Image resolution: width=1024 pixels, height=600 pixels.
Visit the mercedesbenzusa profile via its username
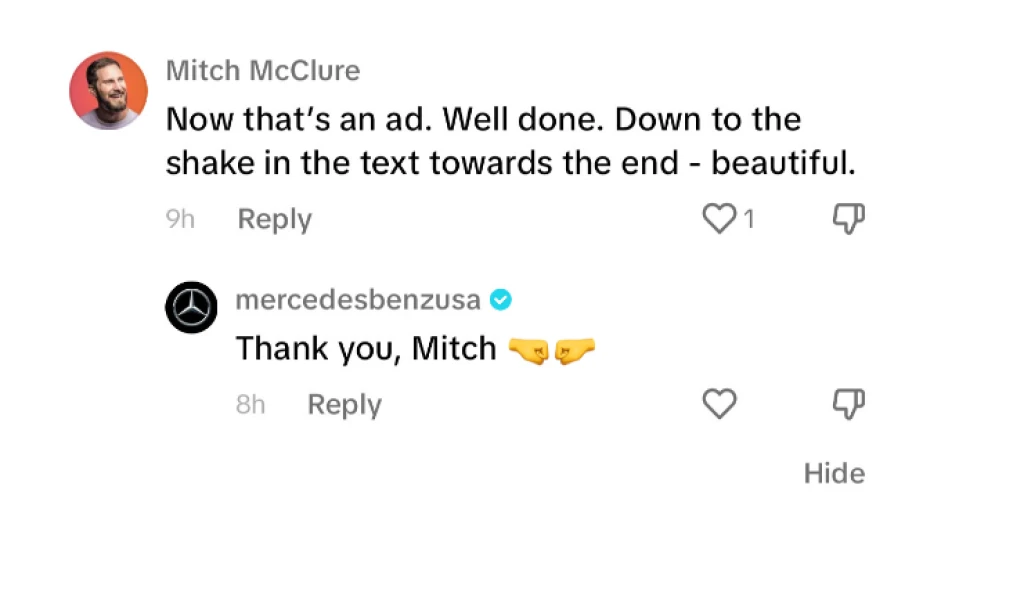point(358,300)
